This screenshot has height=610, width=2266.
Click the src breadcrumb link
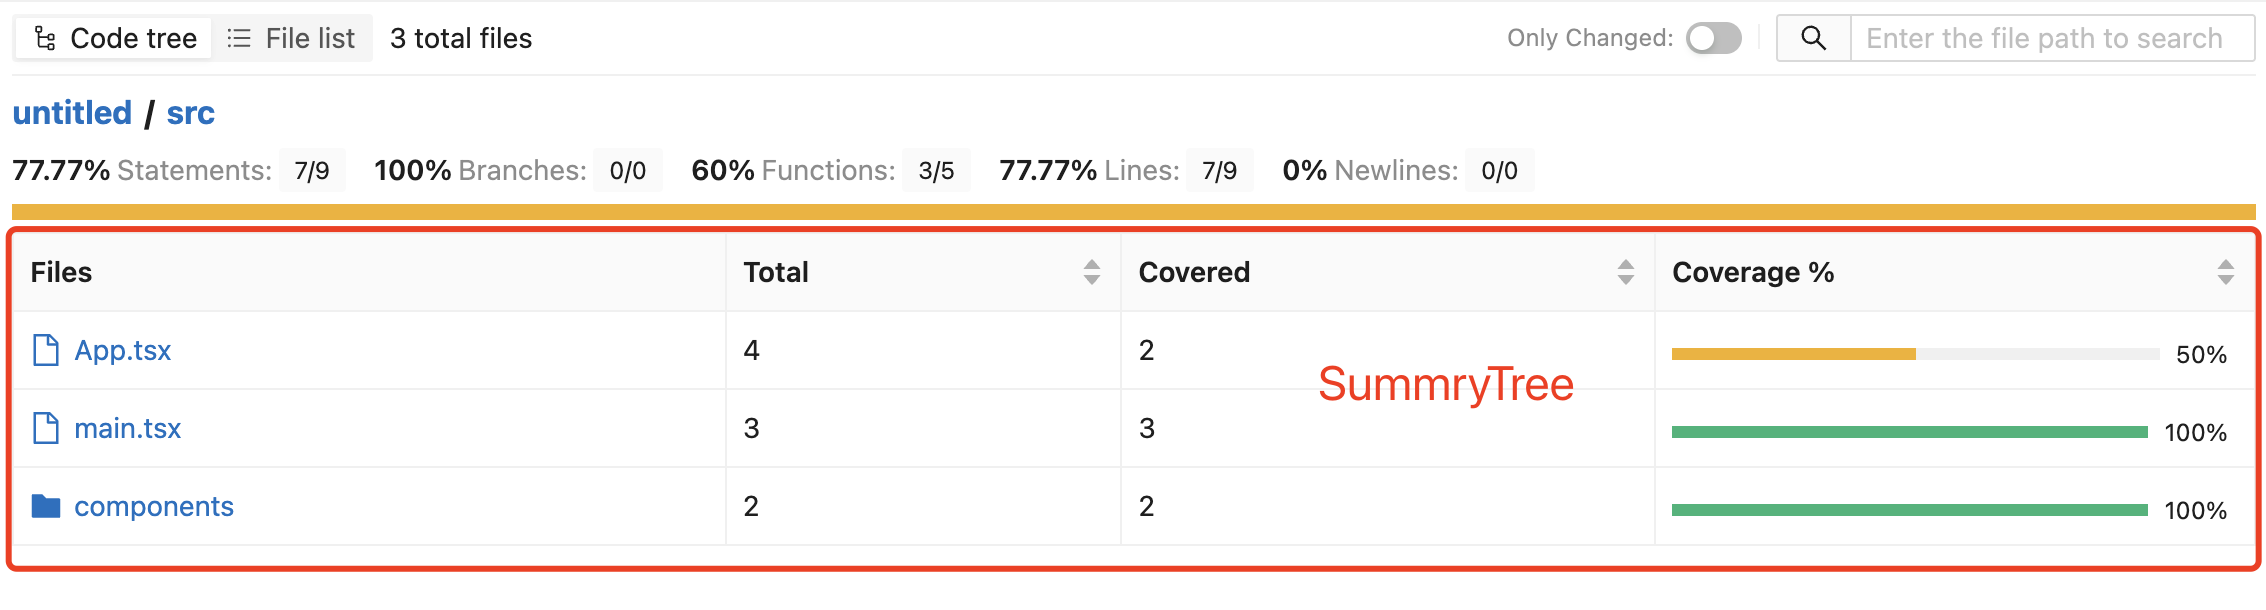click(190, 113)
